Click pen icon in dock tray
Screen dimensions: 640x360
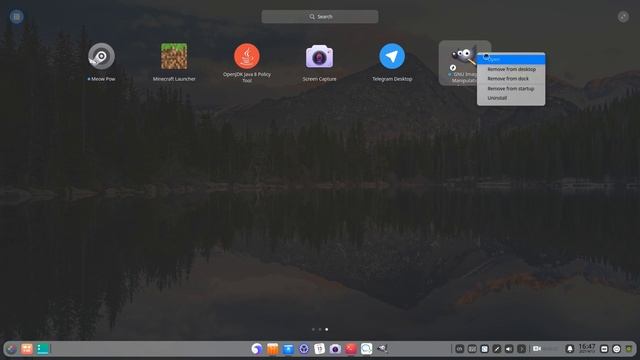click(497, 349)
